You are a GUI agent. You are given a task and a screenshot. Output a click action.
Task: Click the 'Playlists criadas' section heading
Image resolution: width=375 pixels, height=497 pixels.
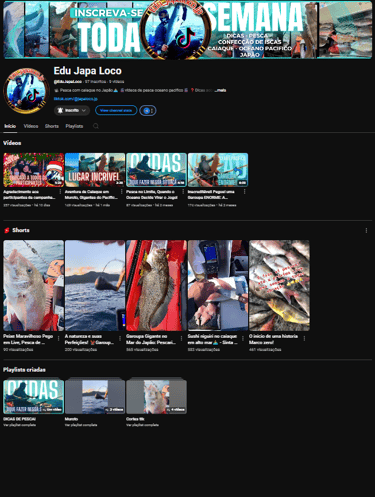(x=24, y=370)
